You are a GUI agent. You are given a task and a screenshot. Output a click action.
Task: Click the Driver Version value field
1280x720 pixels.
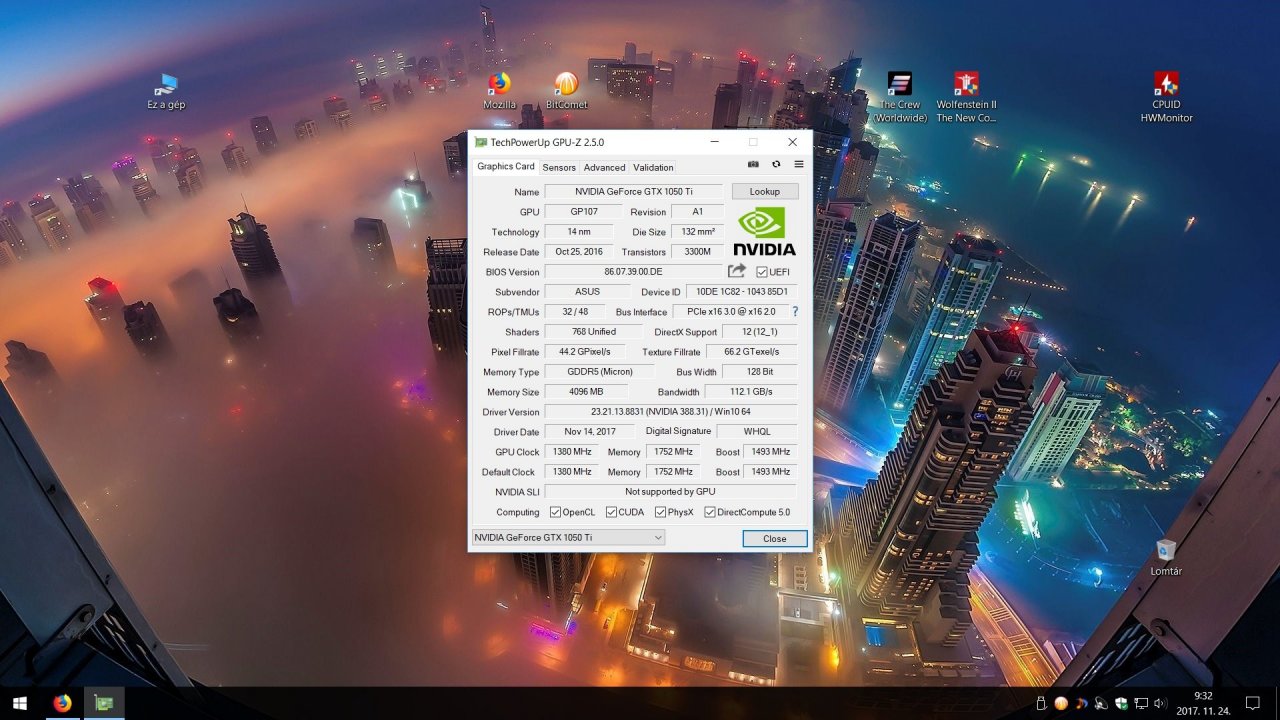671,412
